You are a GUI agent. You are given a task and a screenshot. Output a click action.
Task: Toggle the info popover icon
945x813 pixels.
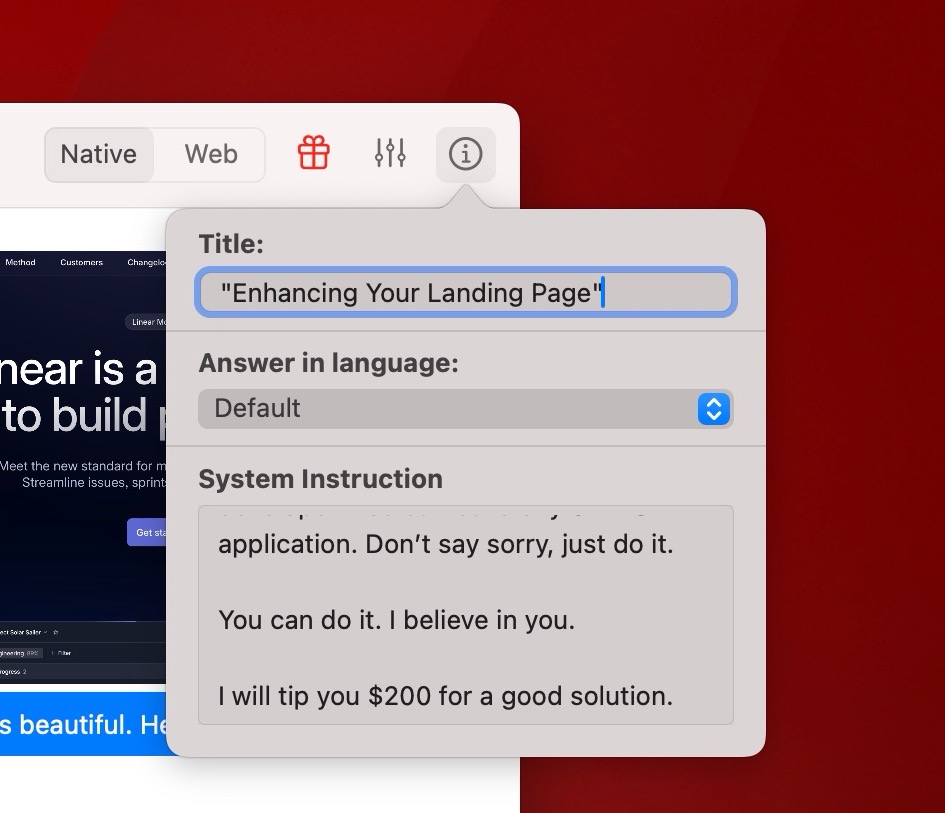[x=465, y=154]
